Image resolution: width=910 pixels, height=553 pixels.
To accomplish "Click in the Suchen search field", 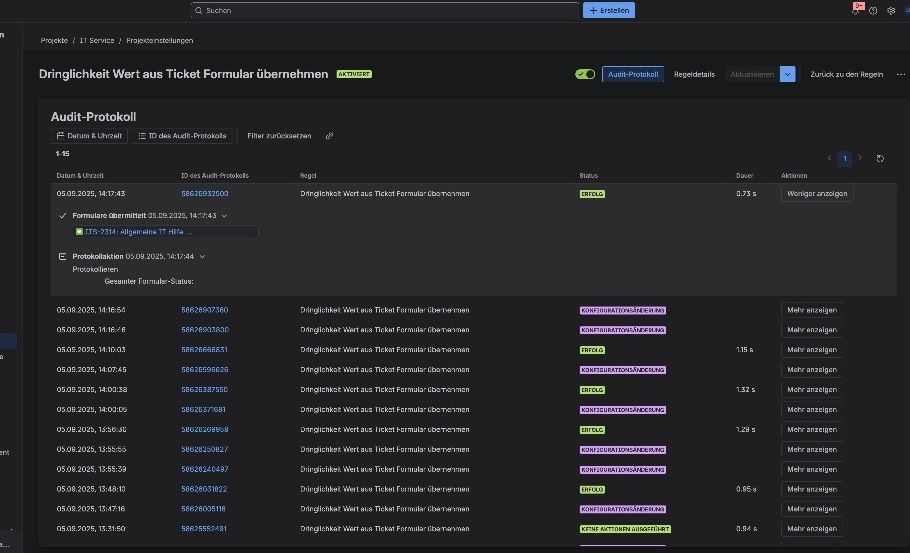I will coord(386,10).
